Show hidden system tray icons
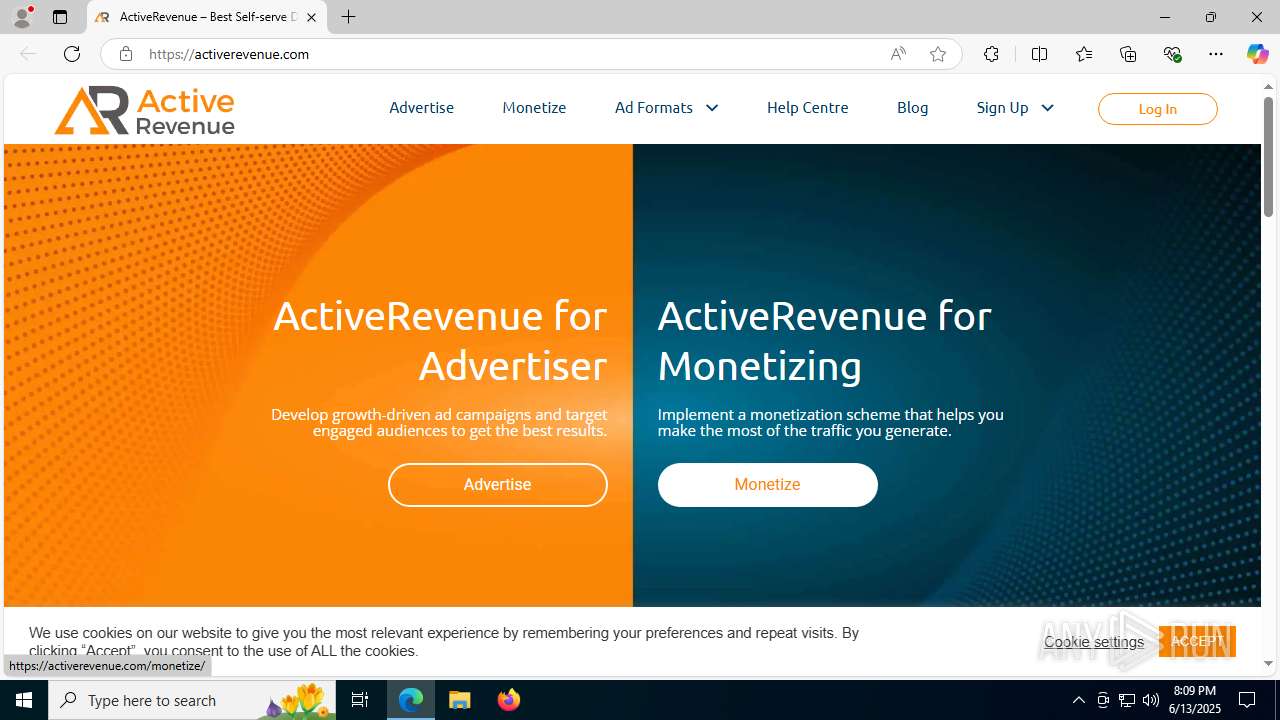This screenshot has height=720, width=1280. (1078, 700)
